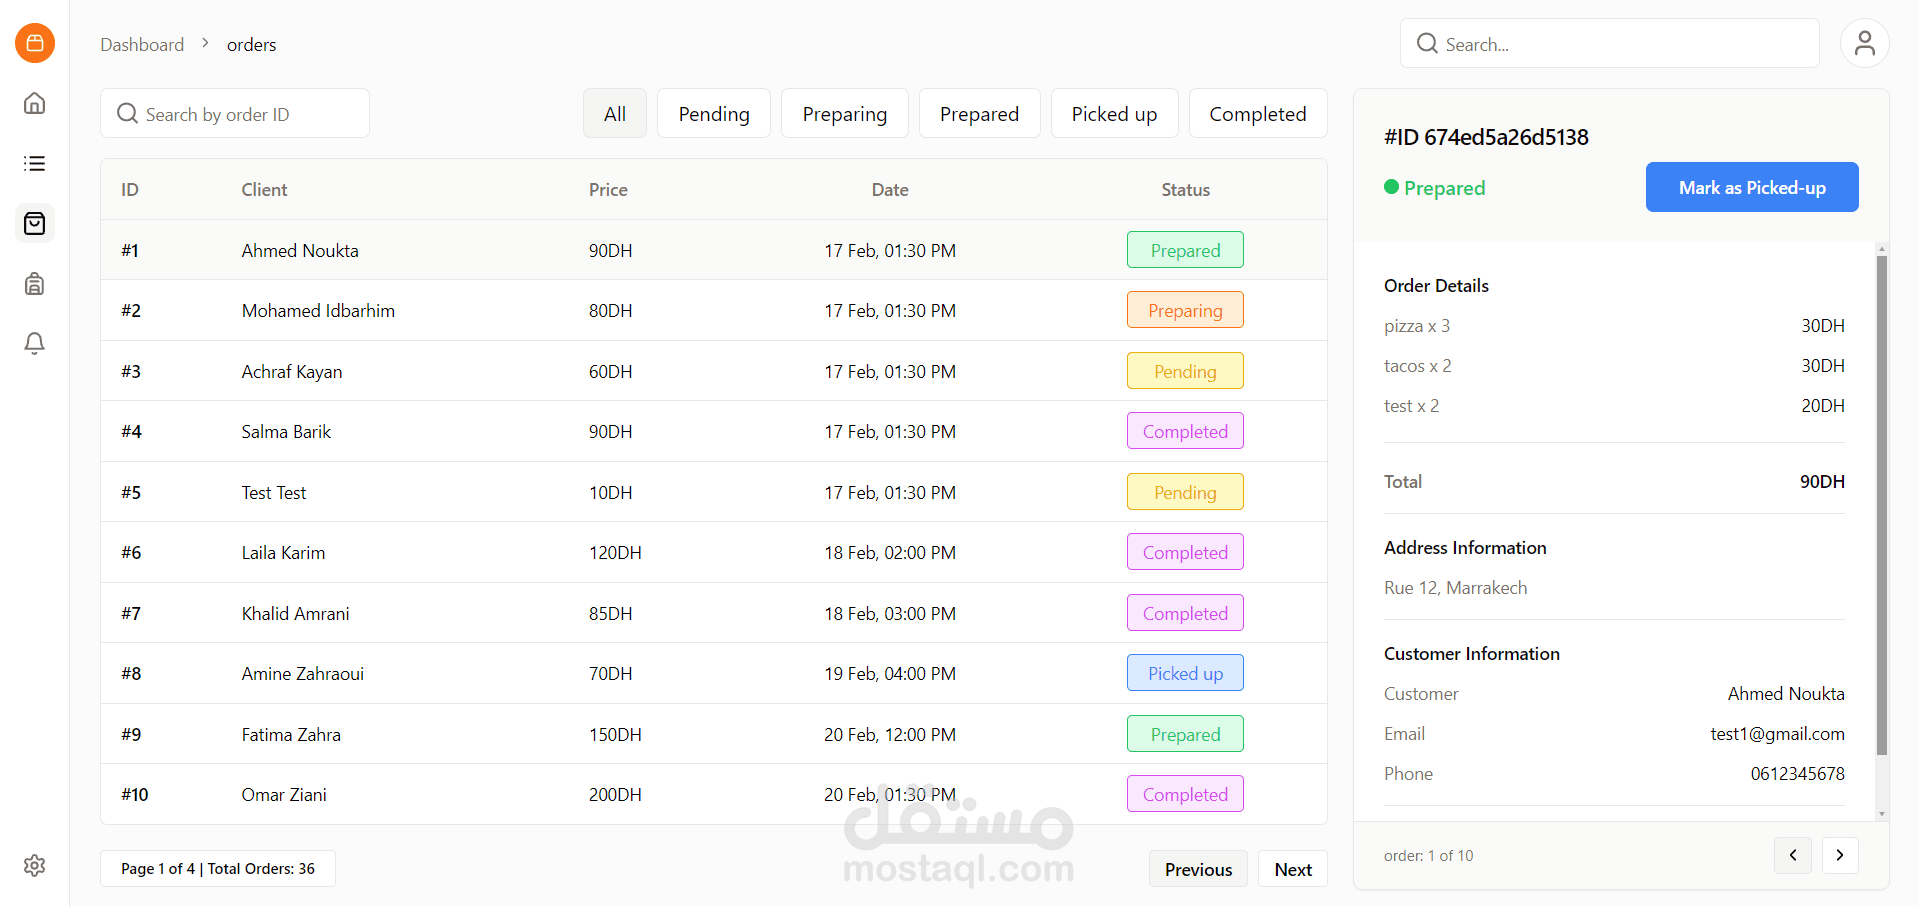Click the Rue 12, Marrakech address

(1455, 587)
